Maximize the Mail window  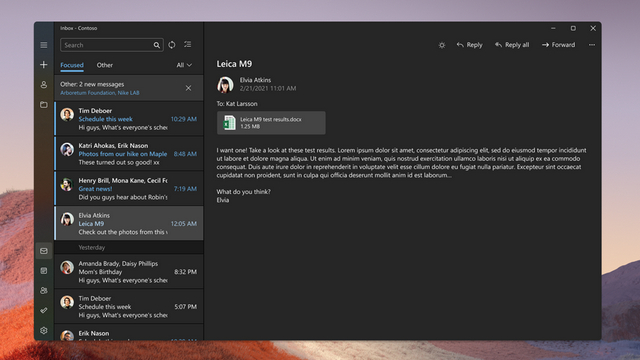(573, 28)
